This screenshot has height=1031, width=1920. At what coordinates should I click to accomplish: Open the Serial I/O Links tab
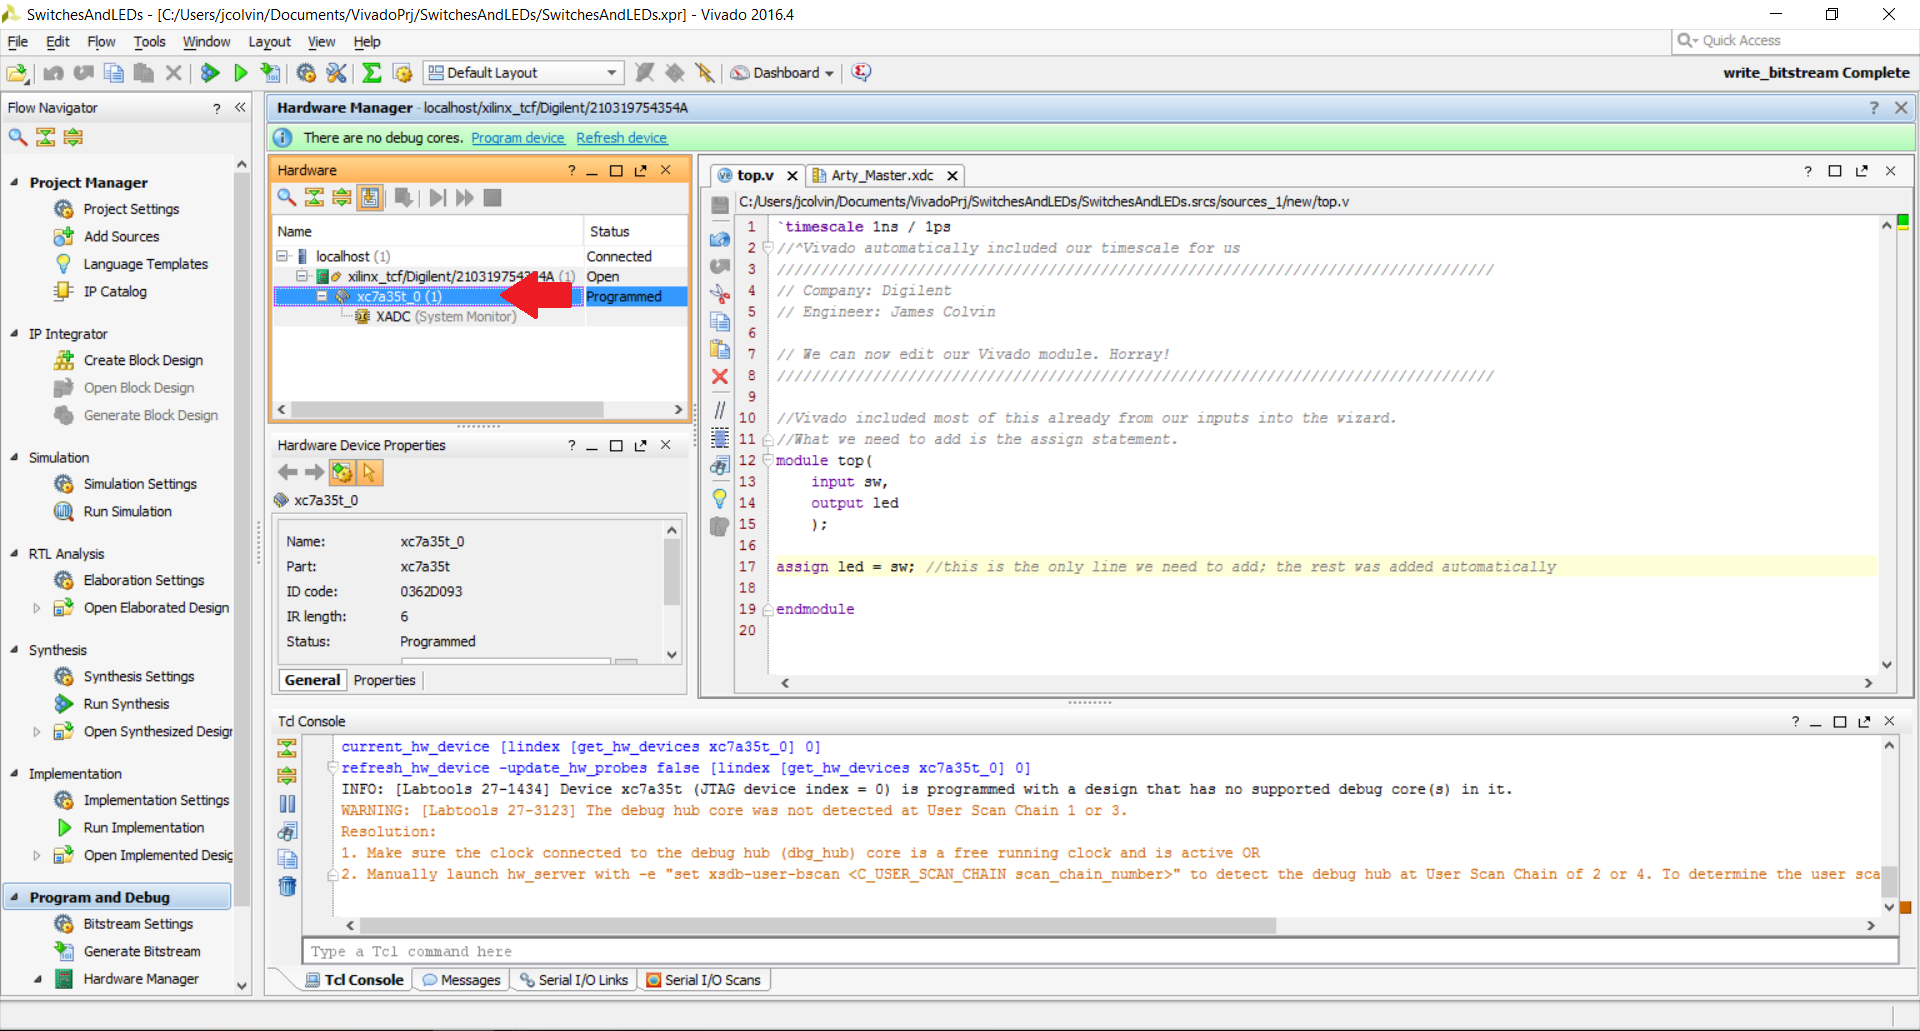(573, 980)
